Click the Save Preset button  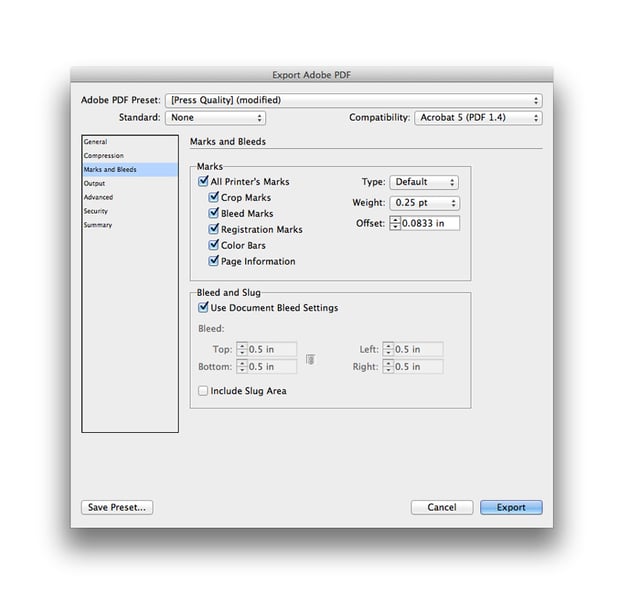coord(117,507)
